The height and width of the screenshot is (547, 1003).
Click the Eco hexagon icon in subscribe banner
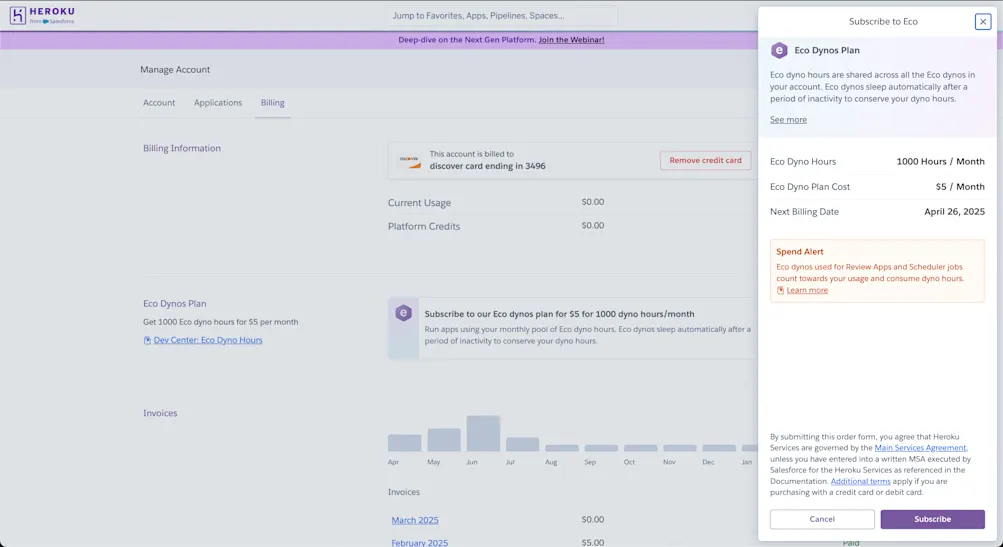403,313
